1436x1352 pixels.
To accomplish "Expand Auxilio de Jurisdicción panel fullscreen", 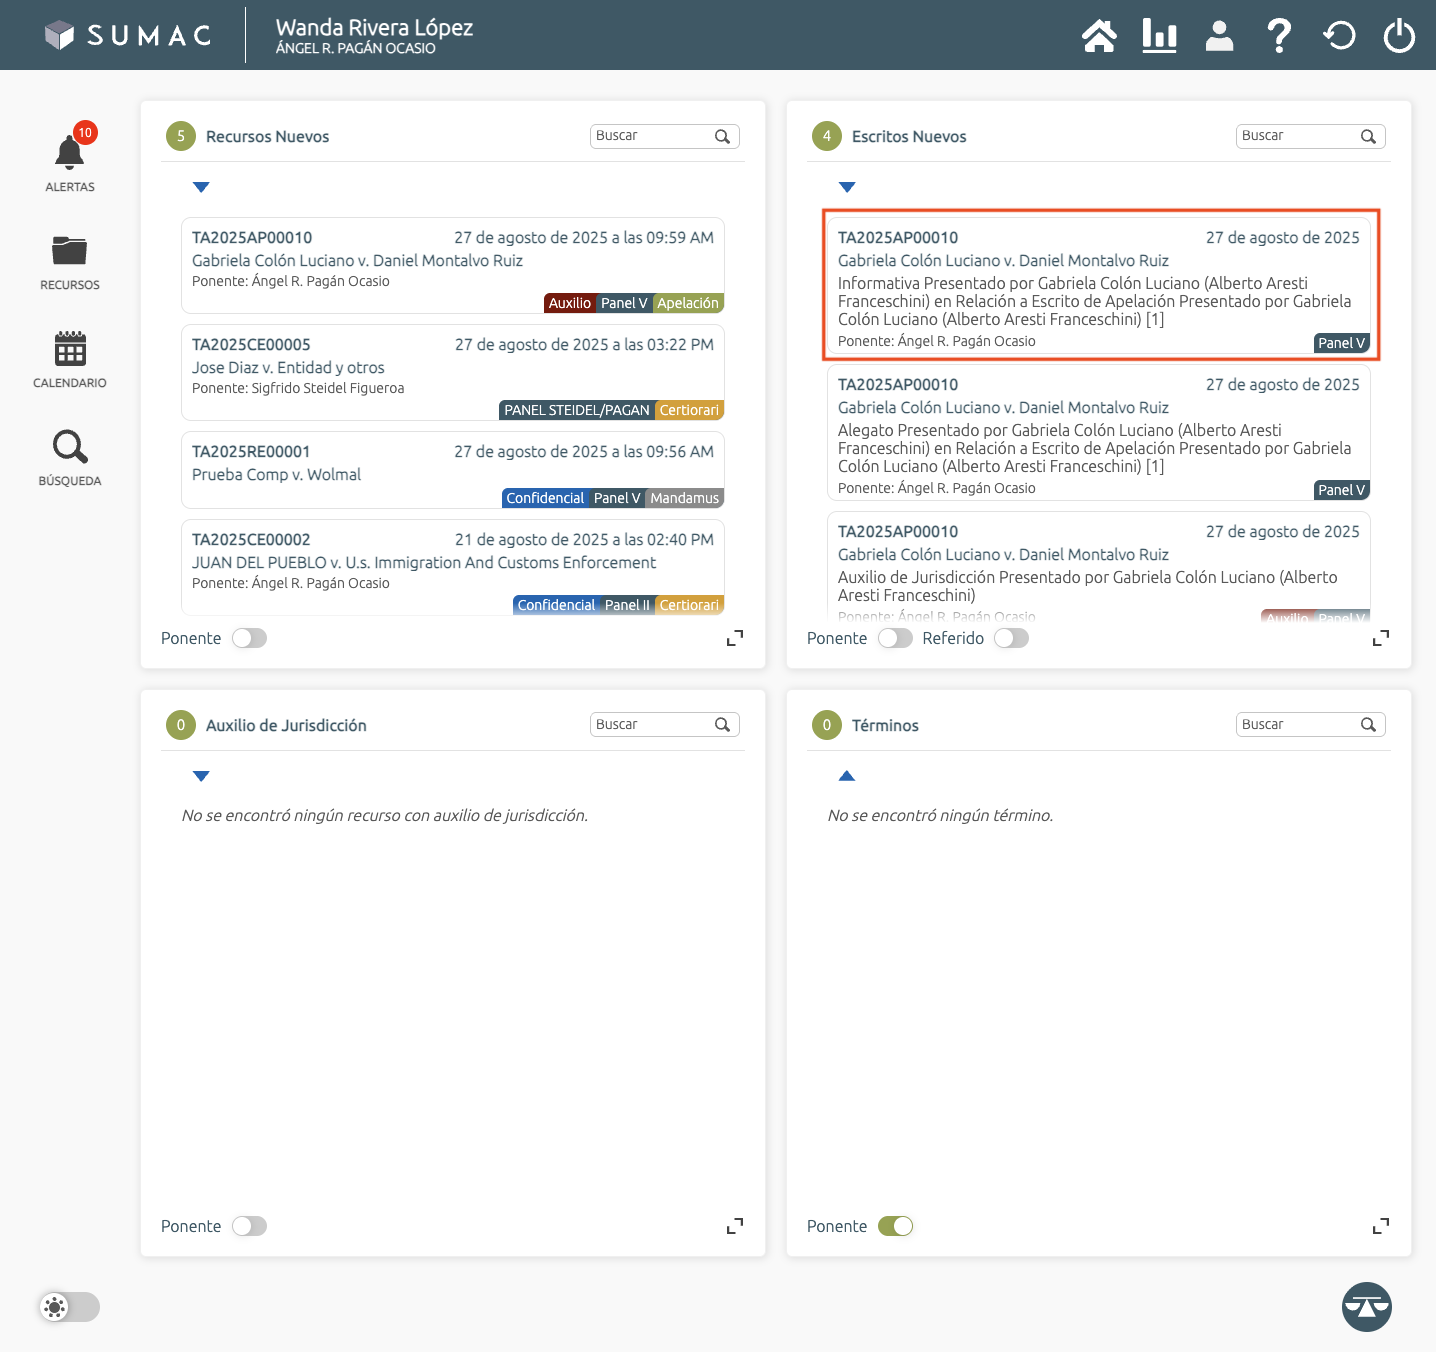I will 735,1226.
